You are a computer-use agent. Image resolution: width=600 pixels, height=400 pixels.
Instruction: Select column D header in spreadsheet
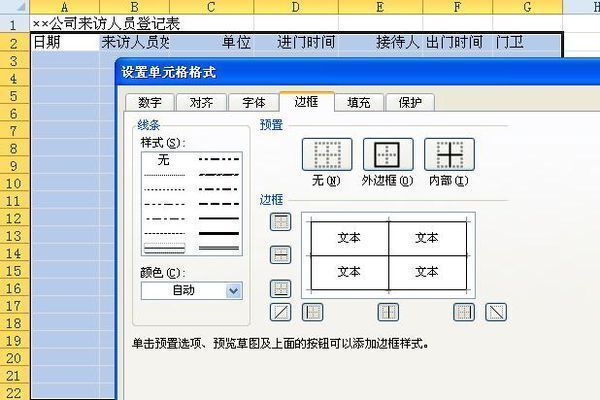tap(295, 7)
